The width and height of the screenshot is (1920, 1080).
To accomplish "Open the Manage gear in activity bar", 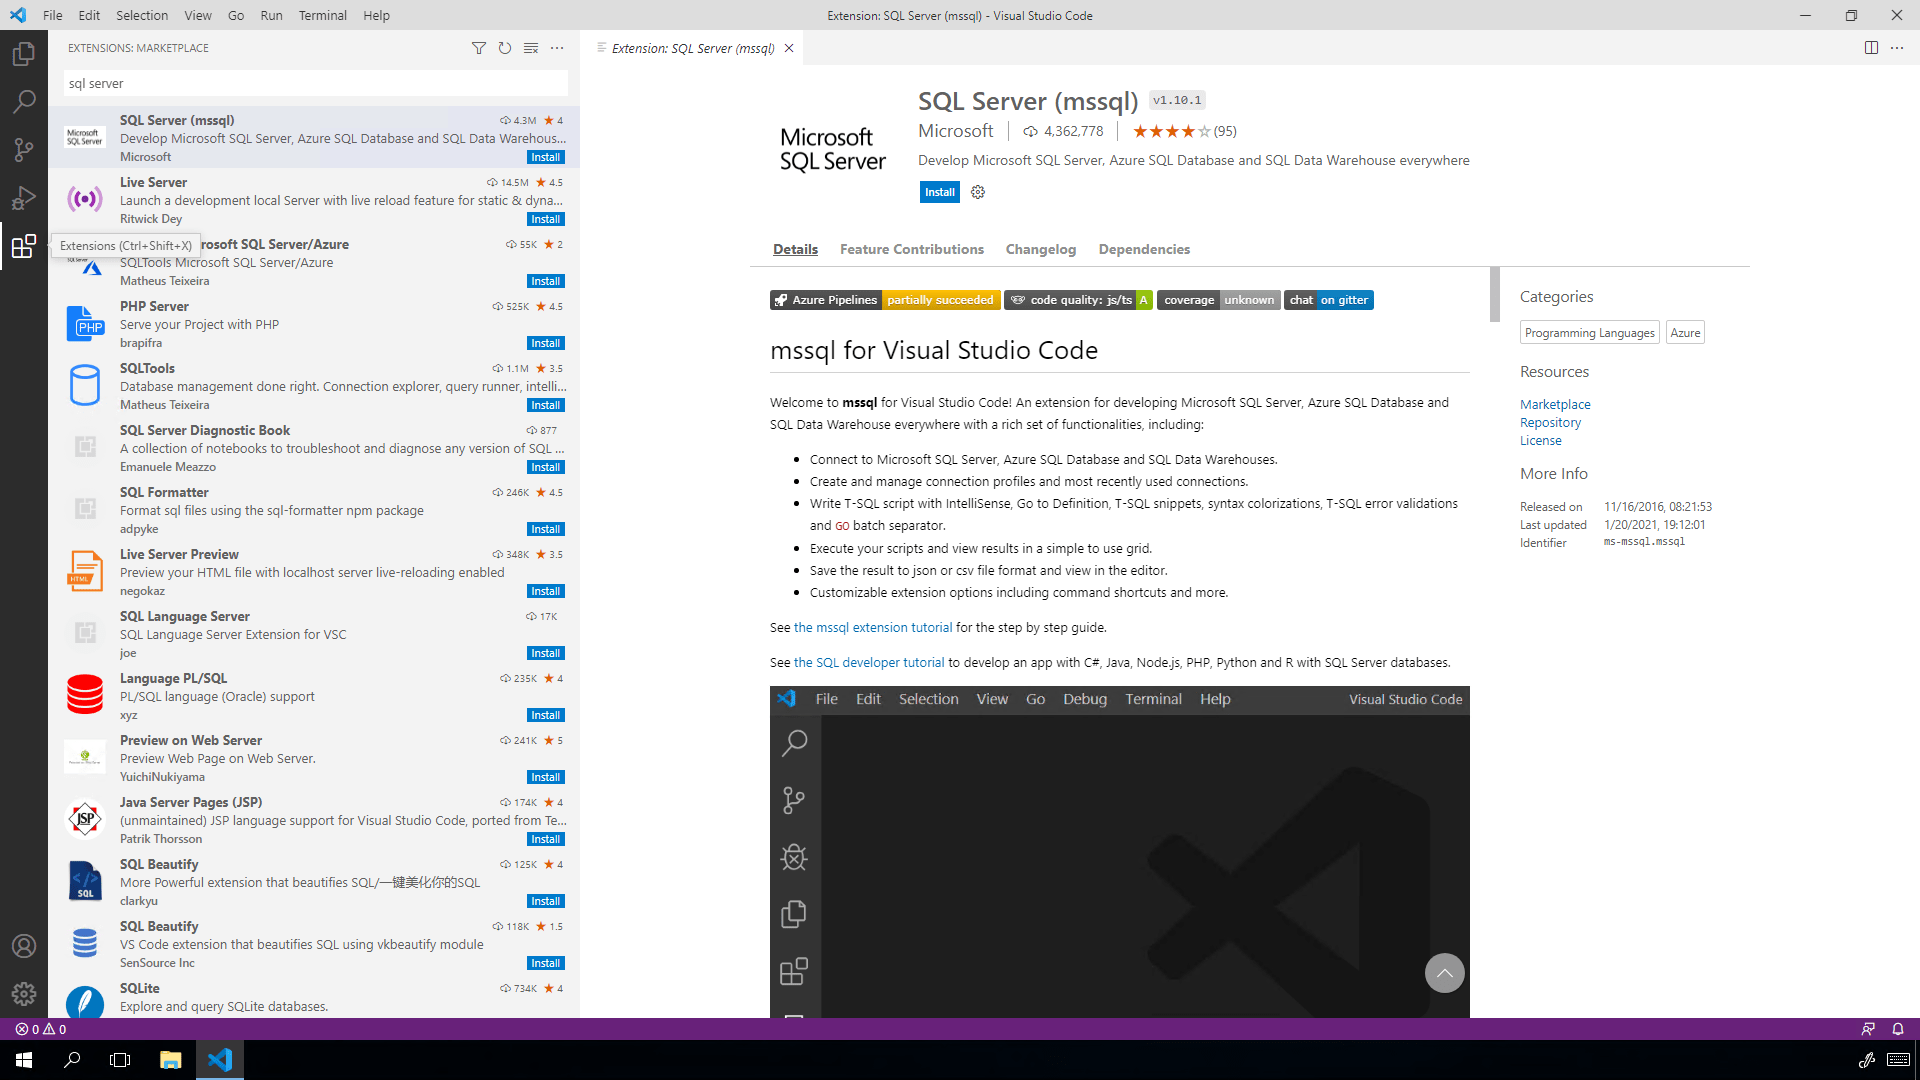I will click(x=24, y=994).
